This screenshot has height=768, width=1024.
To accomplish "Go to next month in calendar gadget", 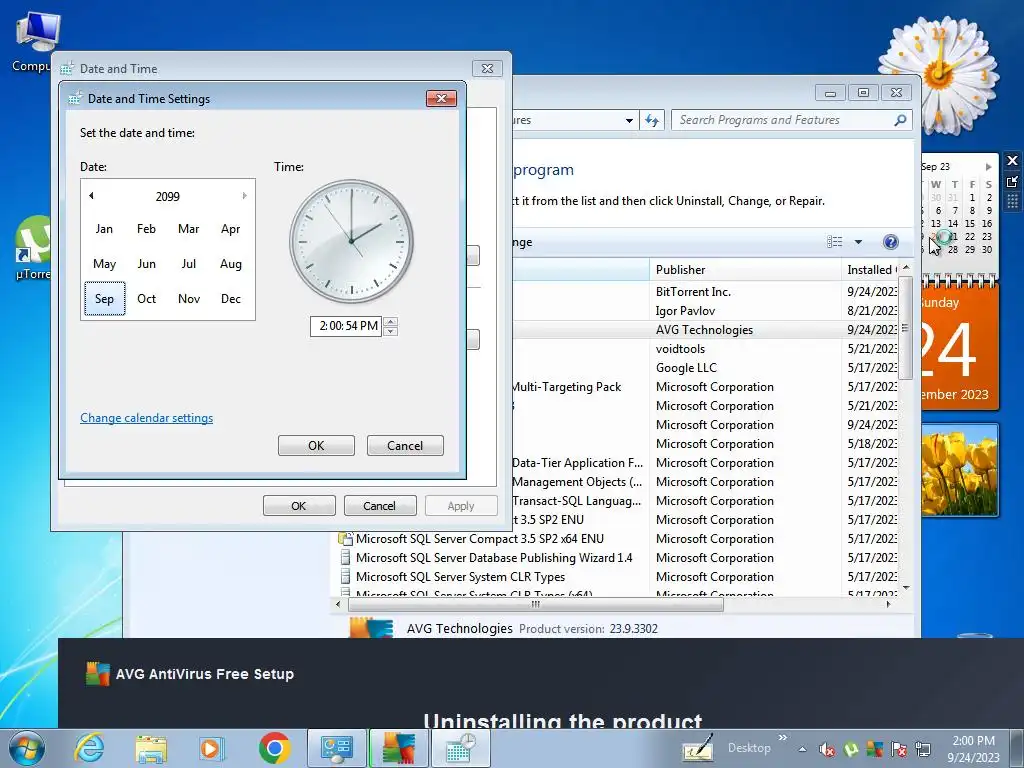I will click(x=989, y=167).
